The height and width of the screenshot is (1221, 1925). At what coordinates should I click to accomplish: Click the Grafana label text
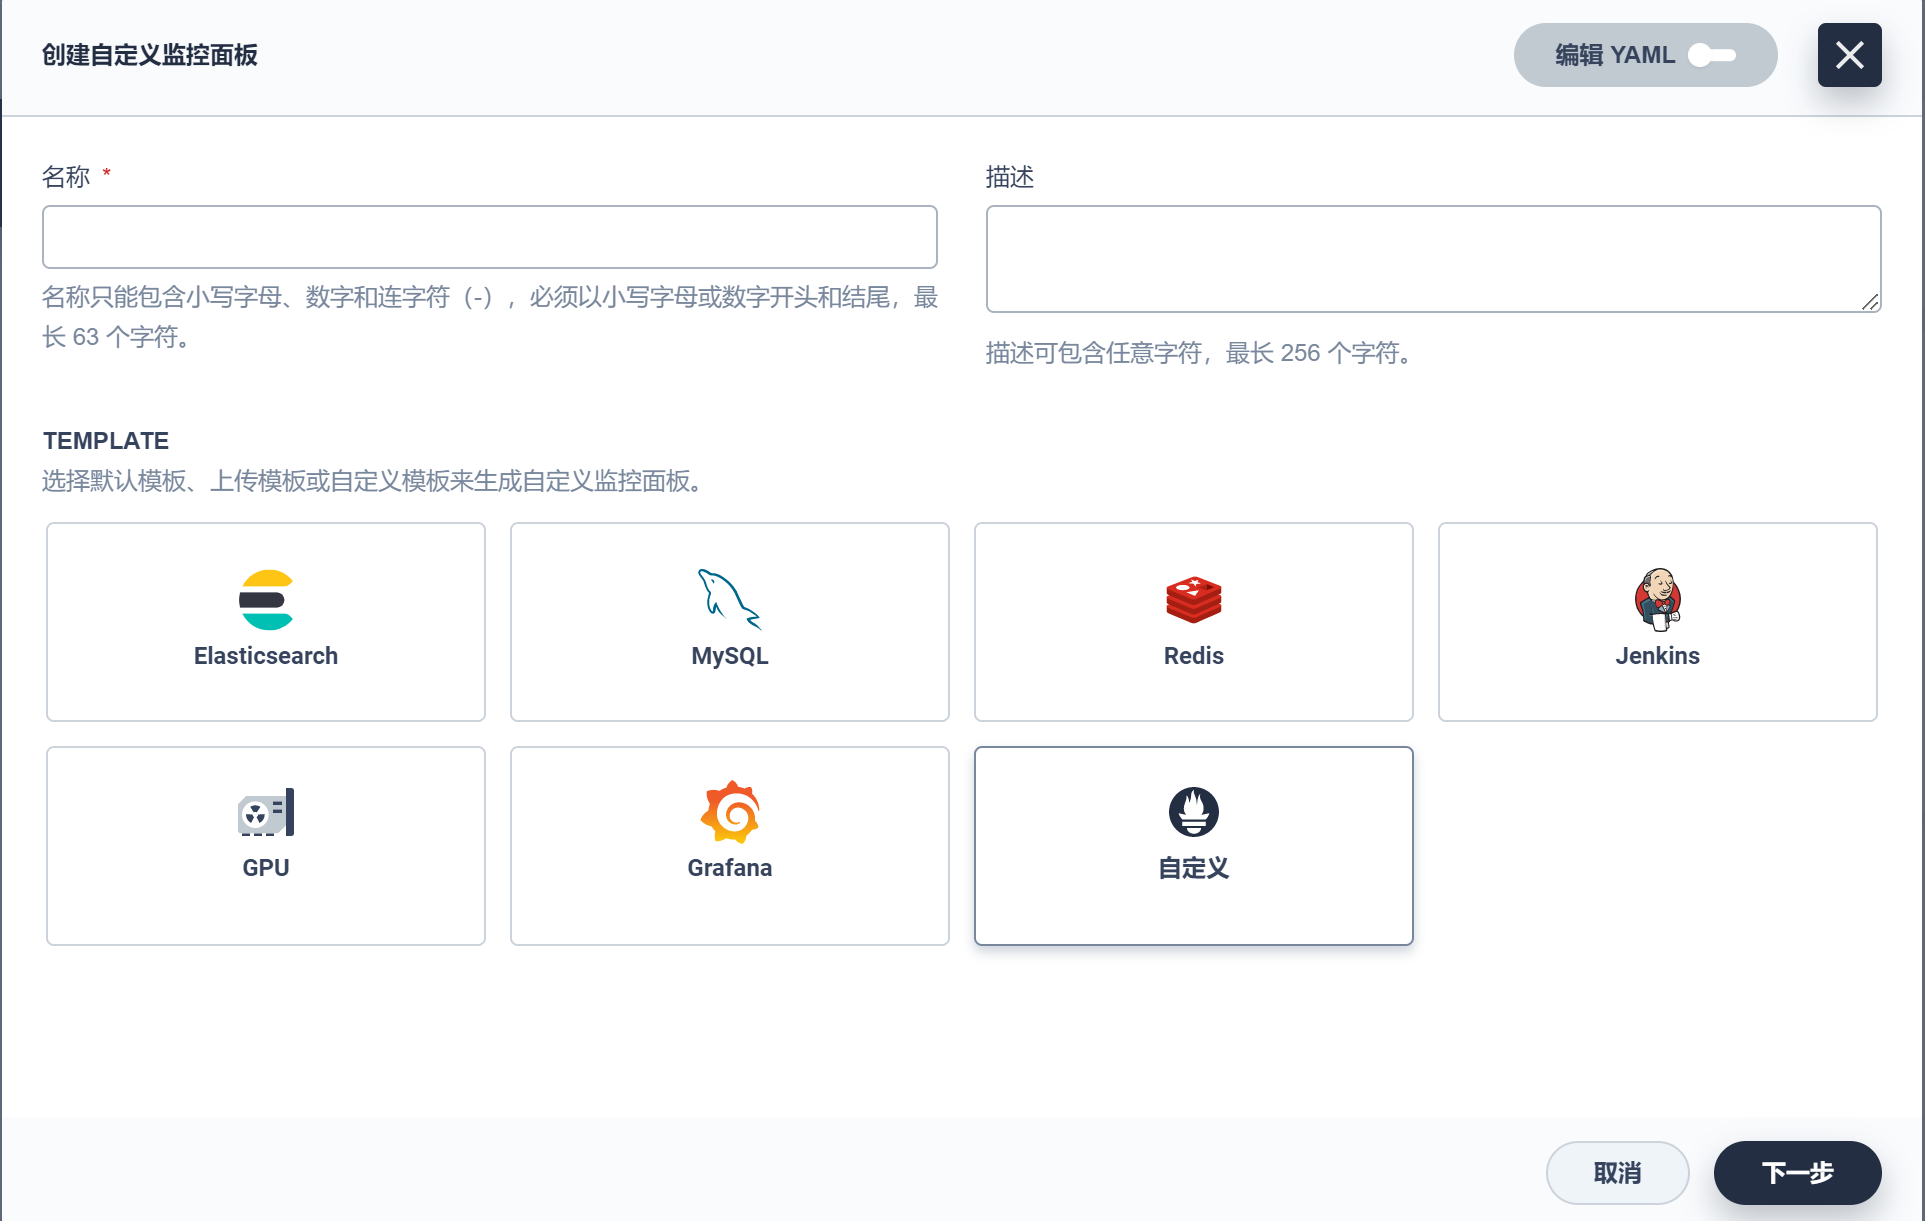[x=730, y=868]
